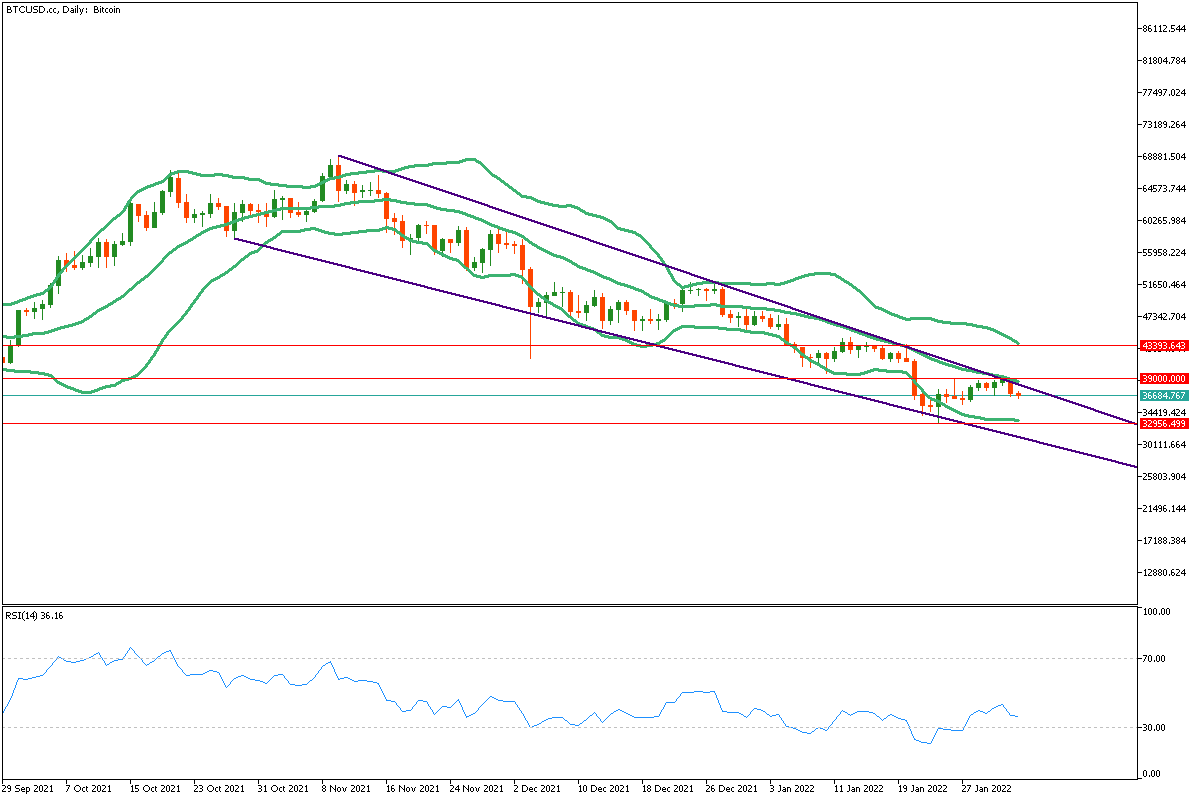
Task: Select the 32956.499 support price tag
Action: click(x=1163, y=423)
